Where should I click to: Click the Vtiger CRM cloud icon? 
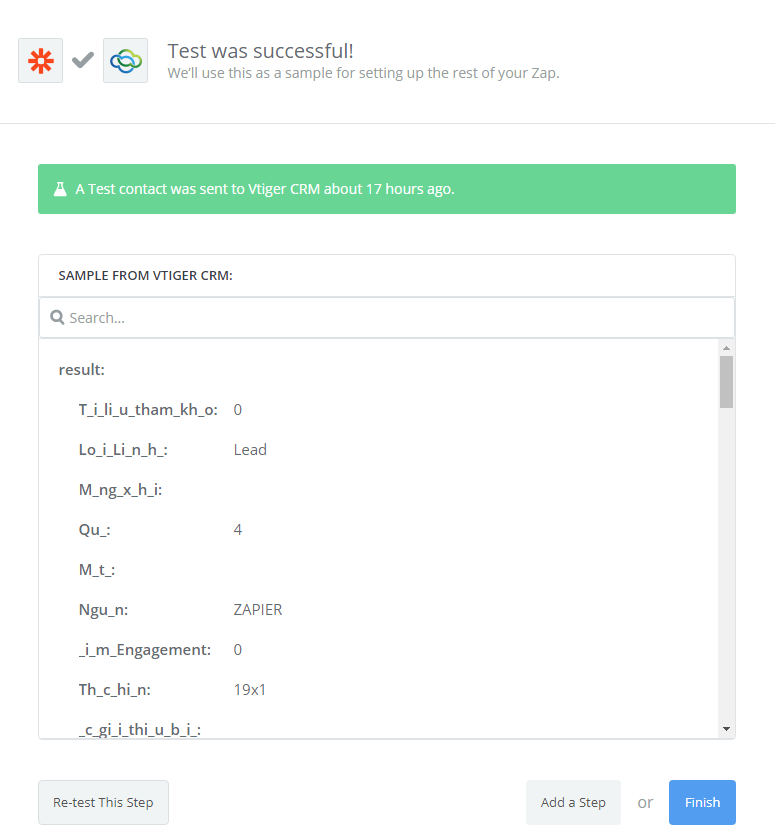[125, 61]
